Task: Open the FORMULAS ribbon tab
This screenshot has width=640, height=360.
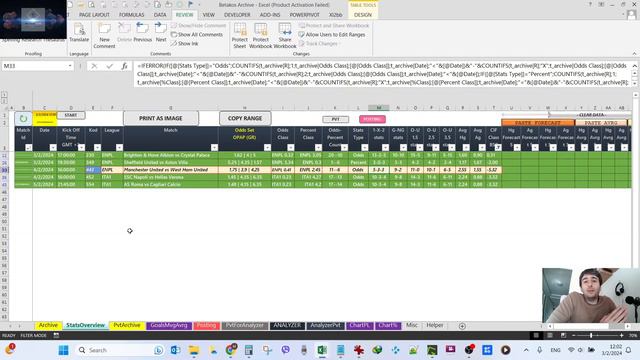Action: [x=131, y=15]
